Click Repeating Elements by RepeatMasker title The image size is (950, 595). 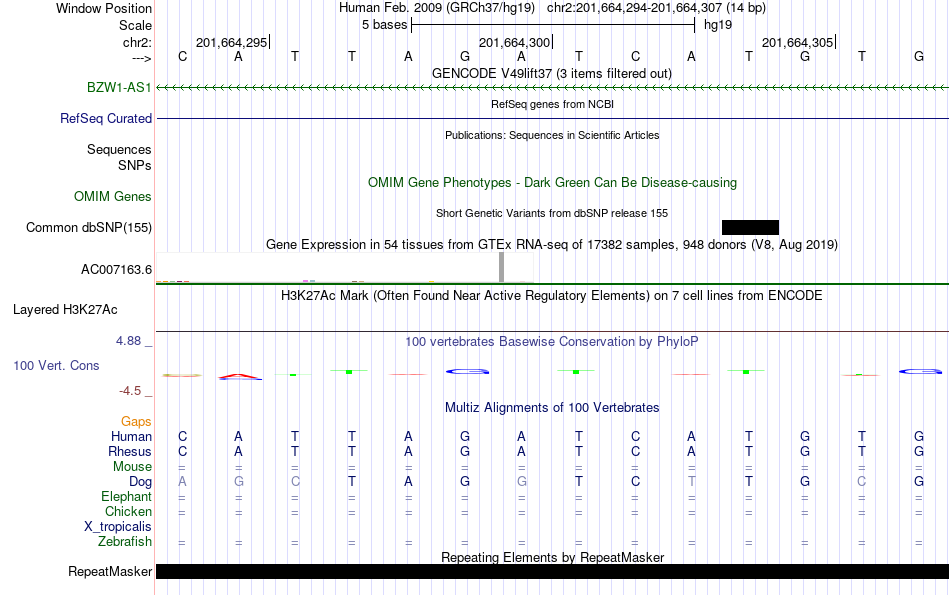[x=552, y=557]
